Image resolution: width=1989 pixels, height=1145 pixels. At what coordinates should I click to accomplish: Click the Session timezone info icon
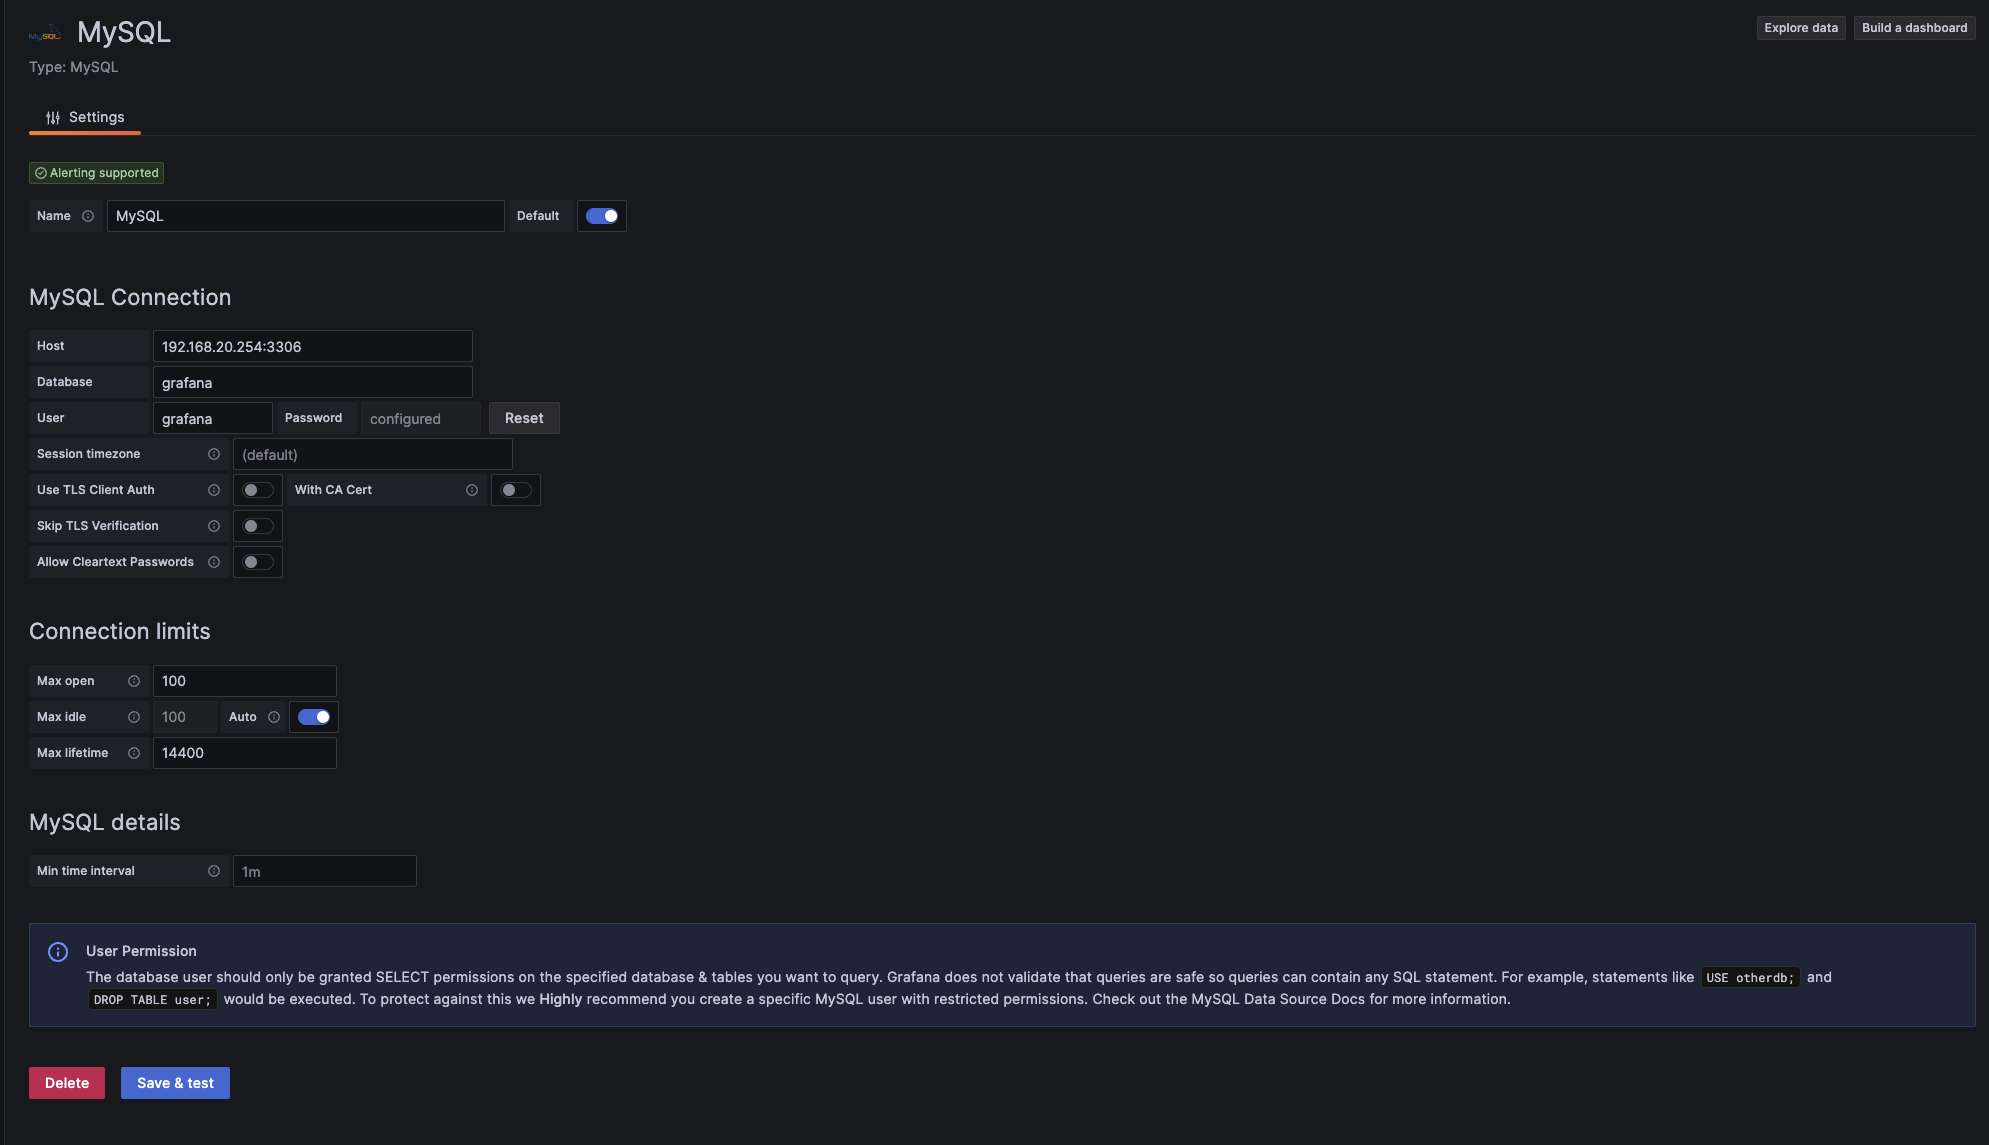coord(214,454)
